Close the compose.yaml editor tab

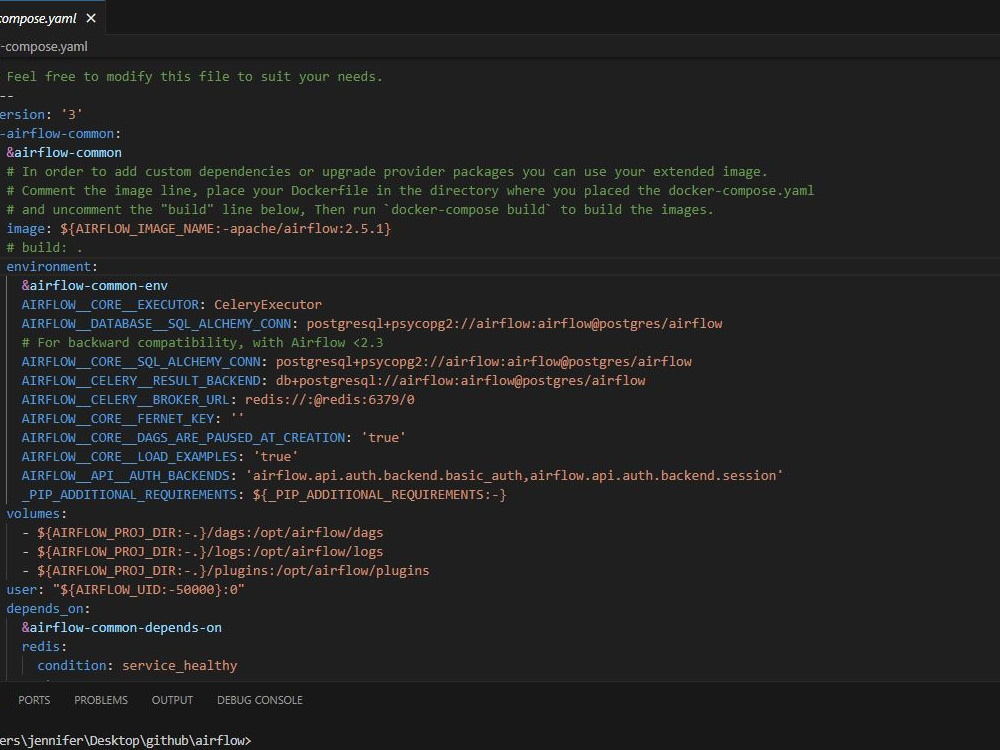click(x=91, y=18)
